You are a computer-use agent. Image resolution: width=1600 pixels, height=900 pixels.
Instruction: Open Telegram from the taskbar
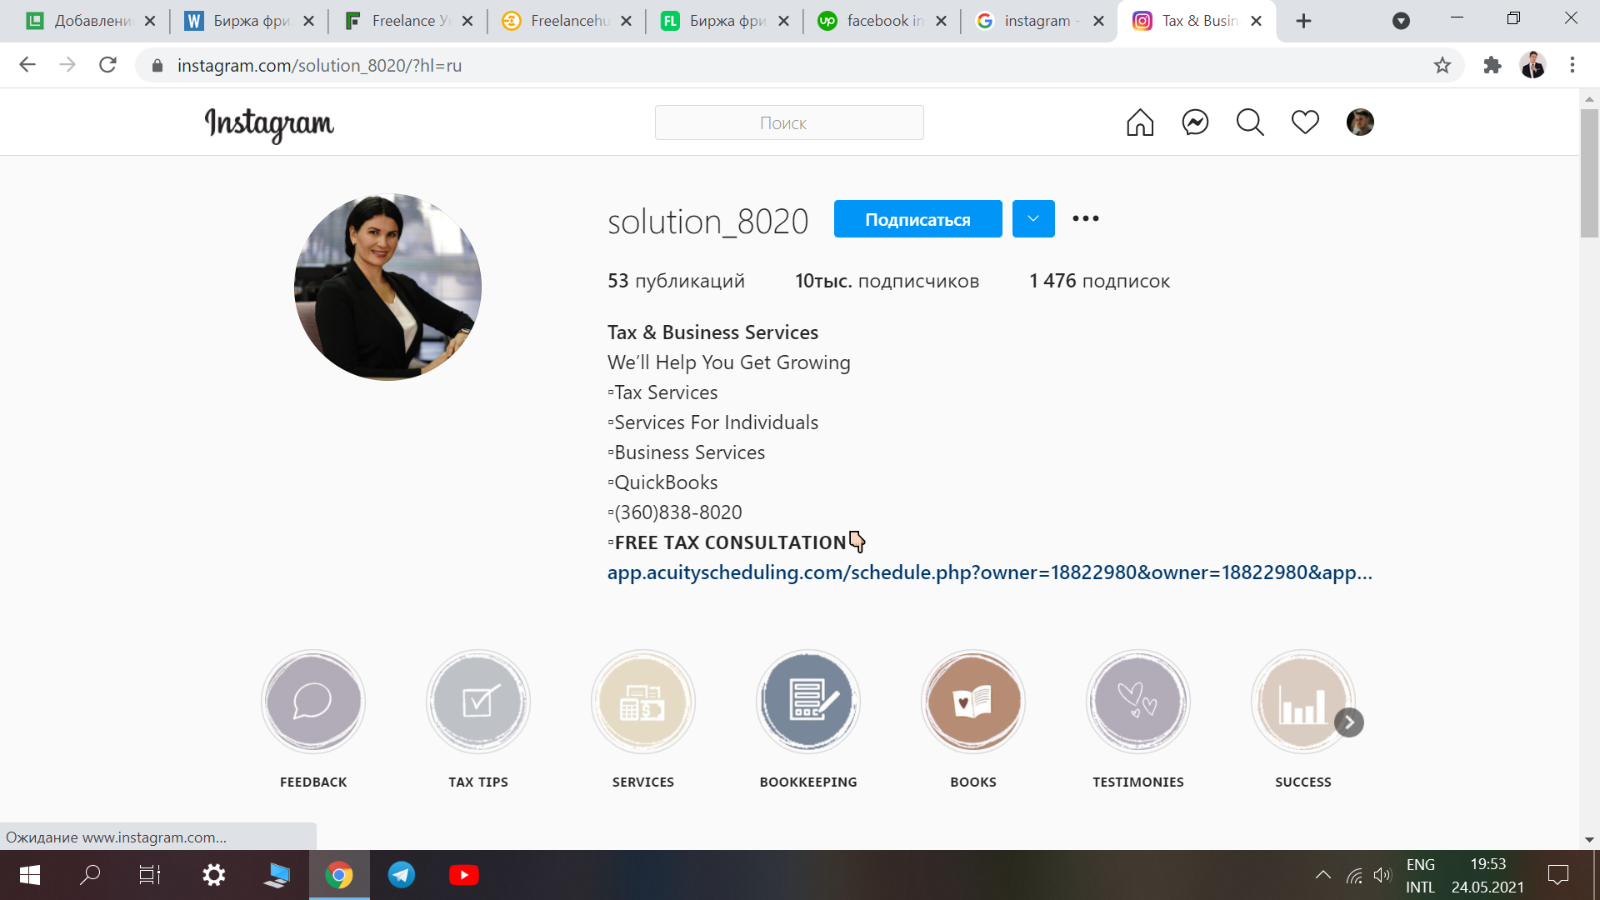point(401,875)
